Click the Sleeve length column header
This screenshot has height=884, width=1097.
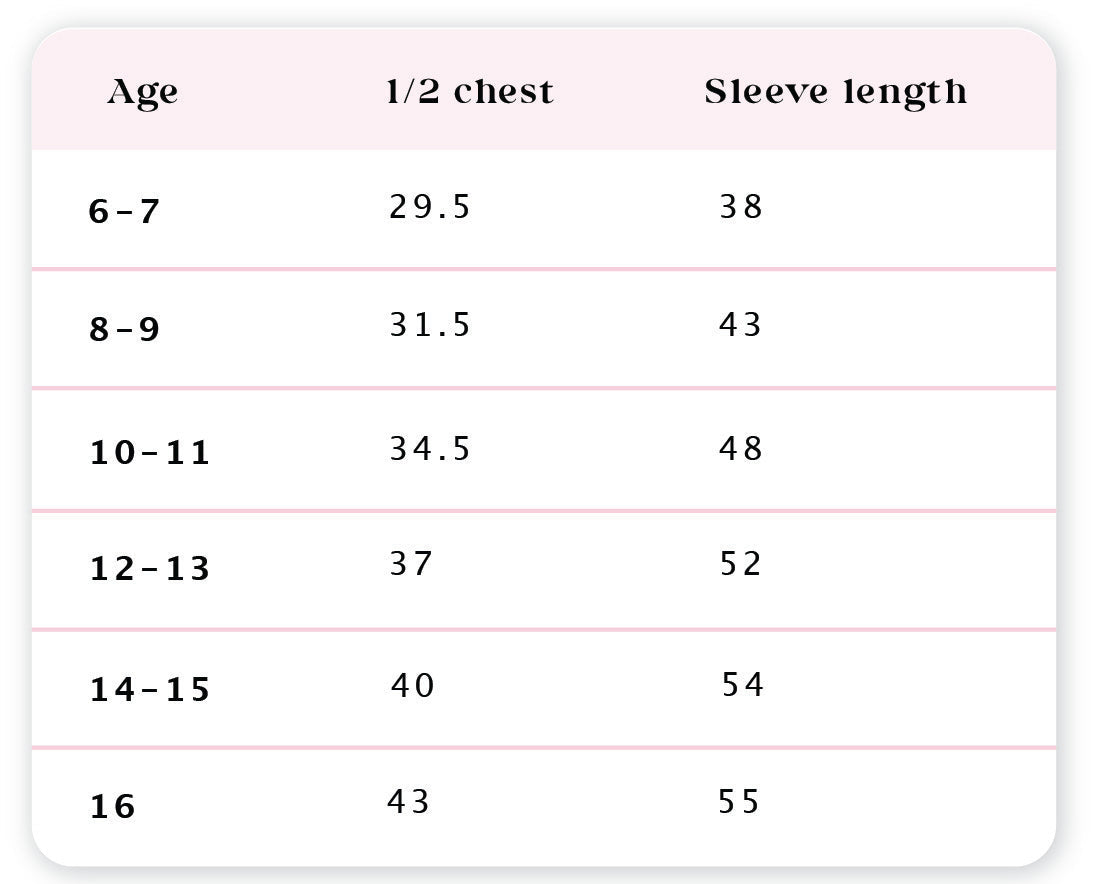click(x=835, y=92)
